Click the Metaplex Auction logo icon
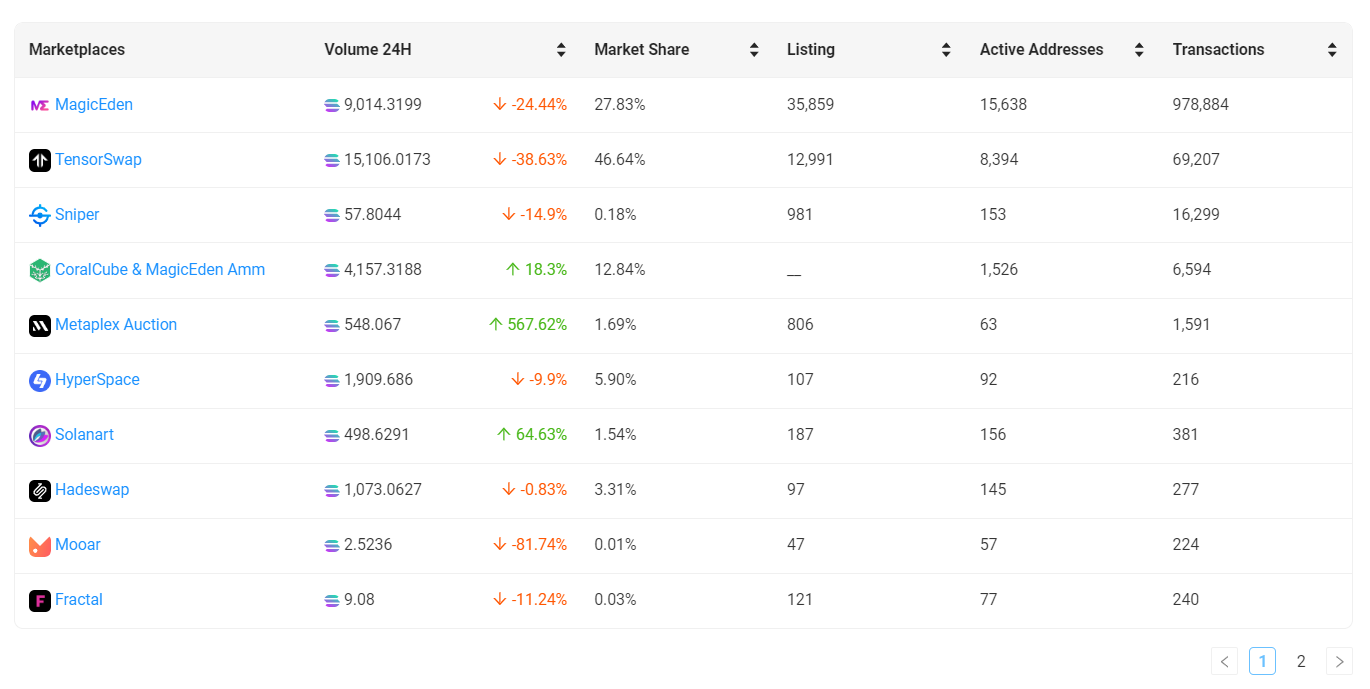Viewport: 1370px width, 689px height. point(40,325)
